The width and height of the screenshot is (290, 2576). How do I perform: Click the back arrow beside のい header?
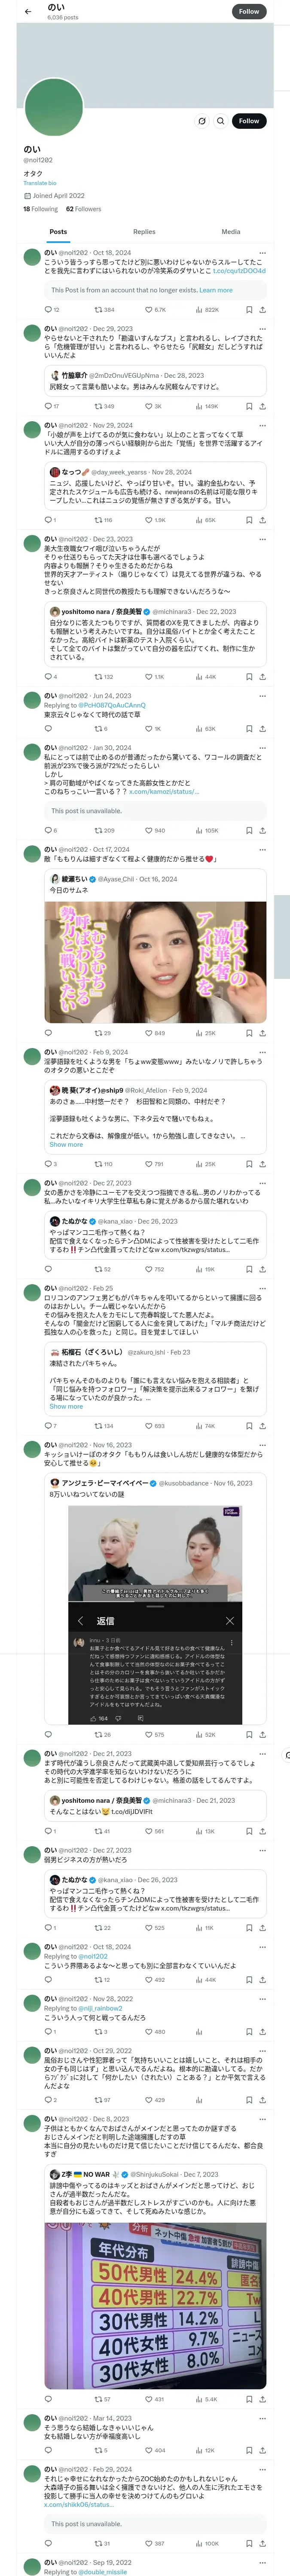28,11
